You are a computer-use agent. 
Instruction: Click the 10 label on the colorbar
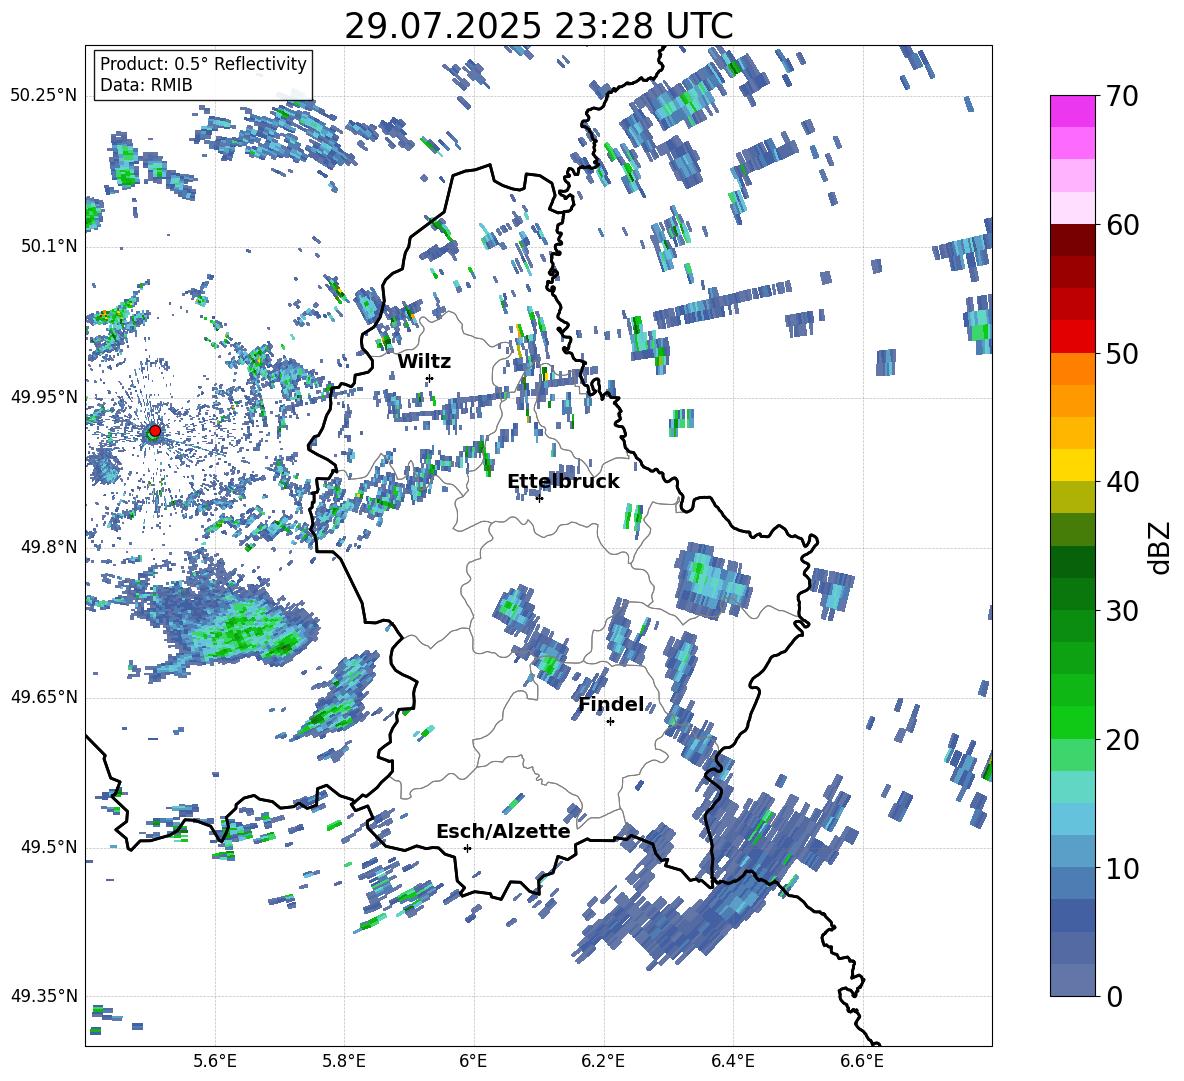coord(1122,868)
